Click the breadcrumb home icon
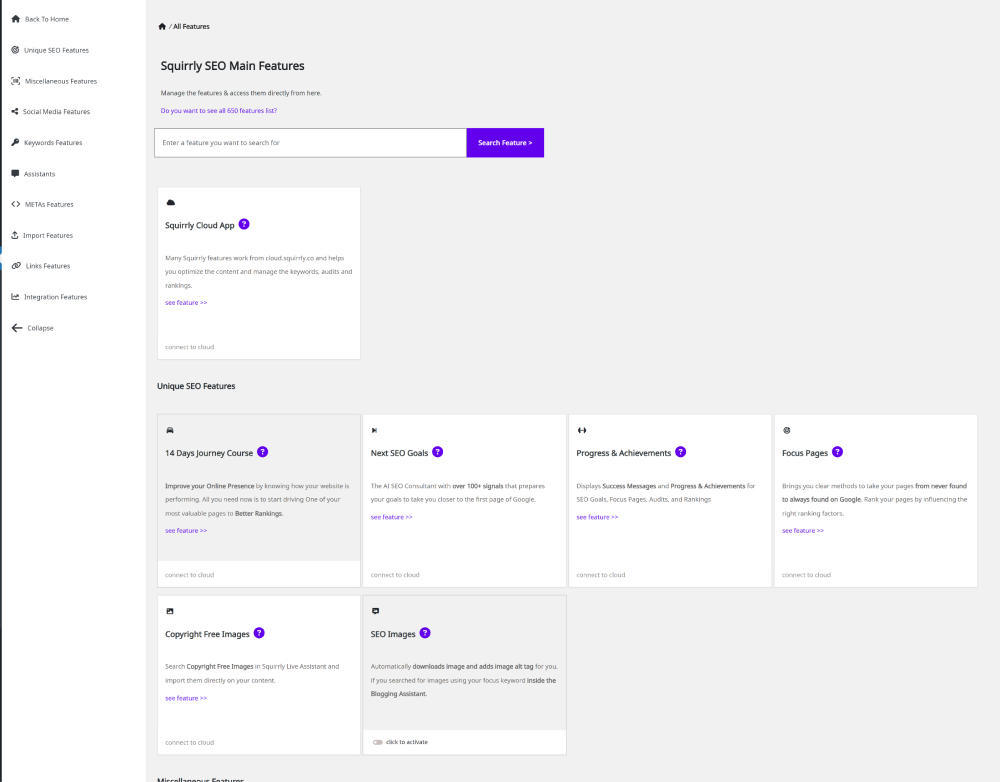 point(162,26)
